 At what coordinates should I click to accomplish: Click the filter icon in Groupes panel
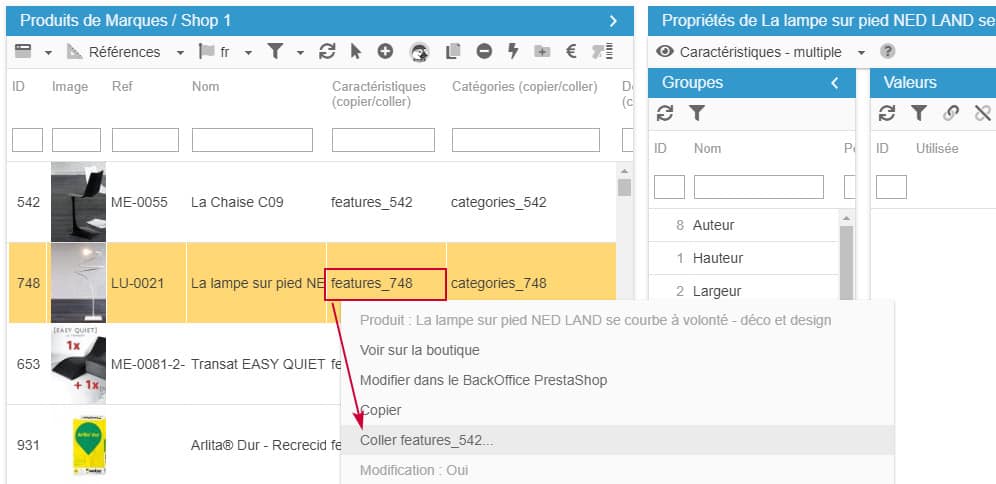point(697,114)
